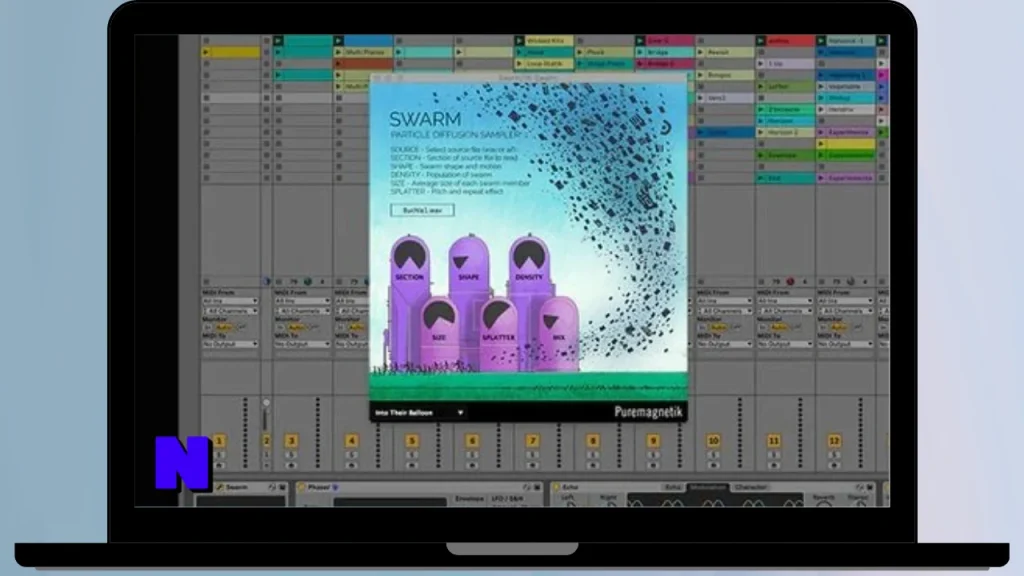Launch the Bongos clip
Image resolution: width=1024 pixels, height=576 pixels.
[x=701, y=75]
